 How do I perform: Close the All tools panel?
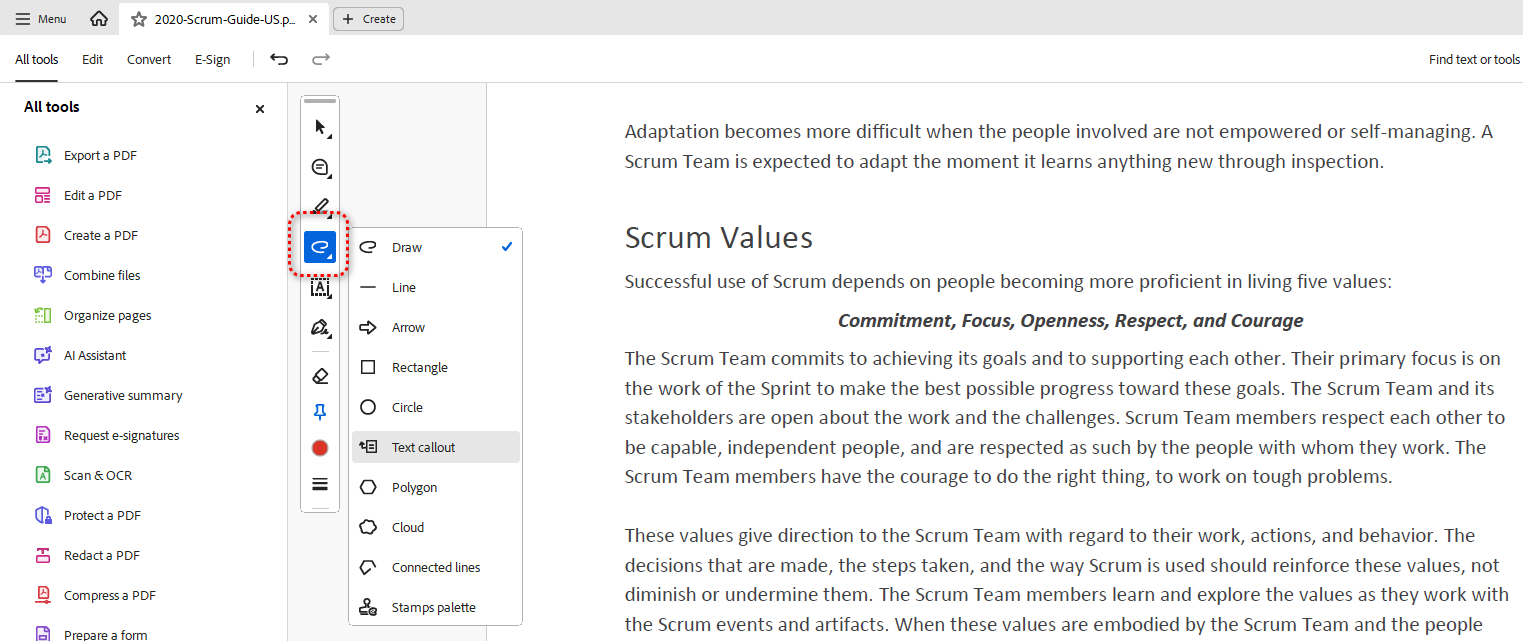[260, 109]
